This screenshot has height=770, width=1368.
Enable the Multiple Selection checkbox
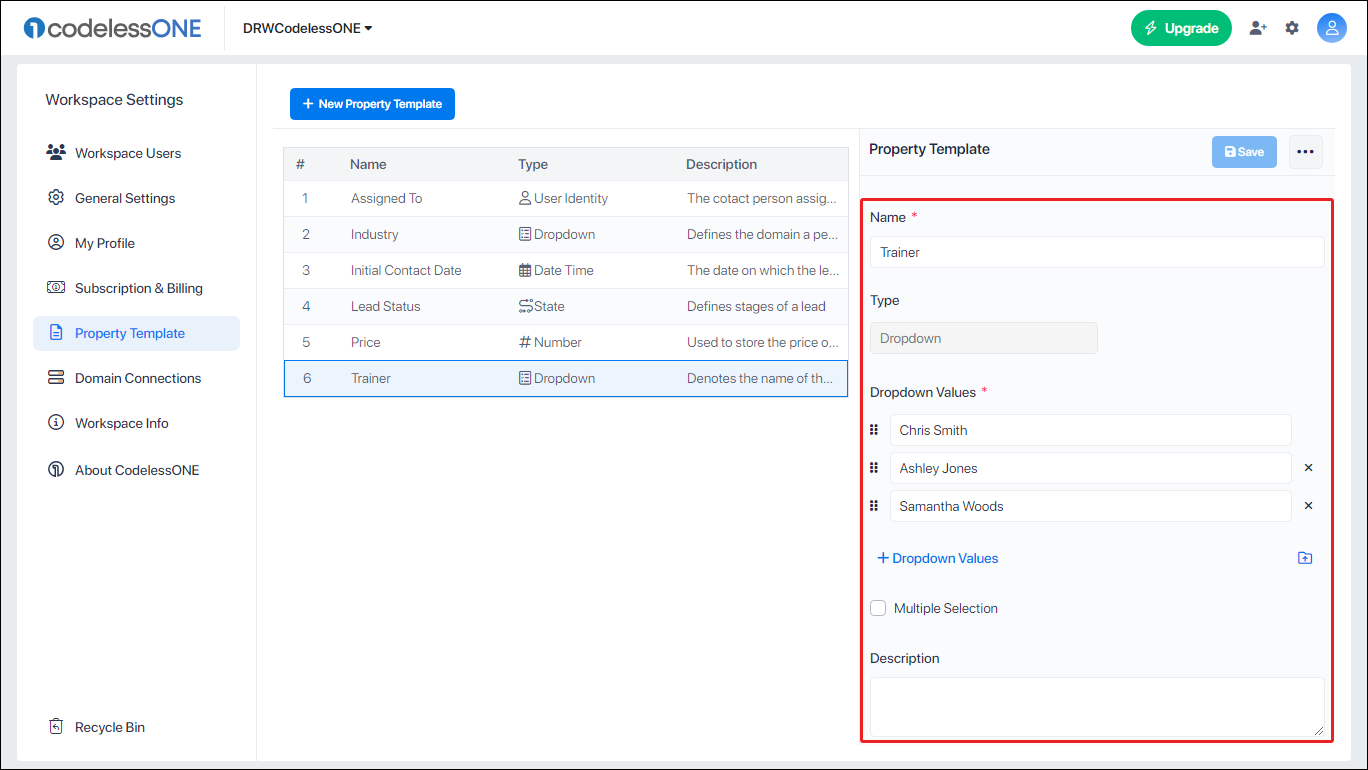(878, 608)
